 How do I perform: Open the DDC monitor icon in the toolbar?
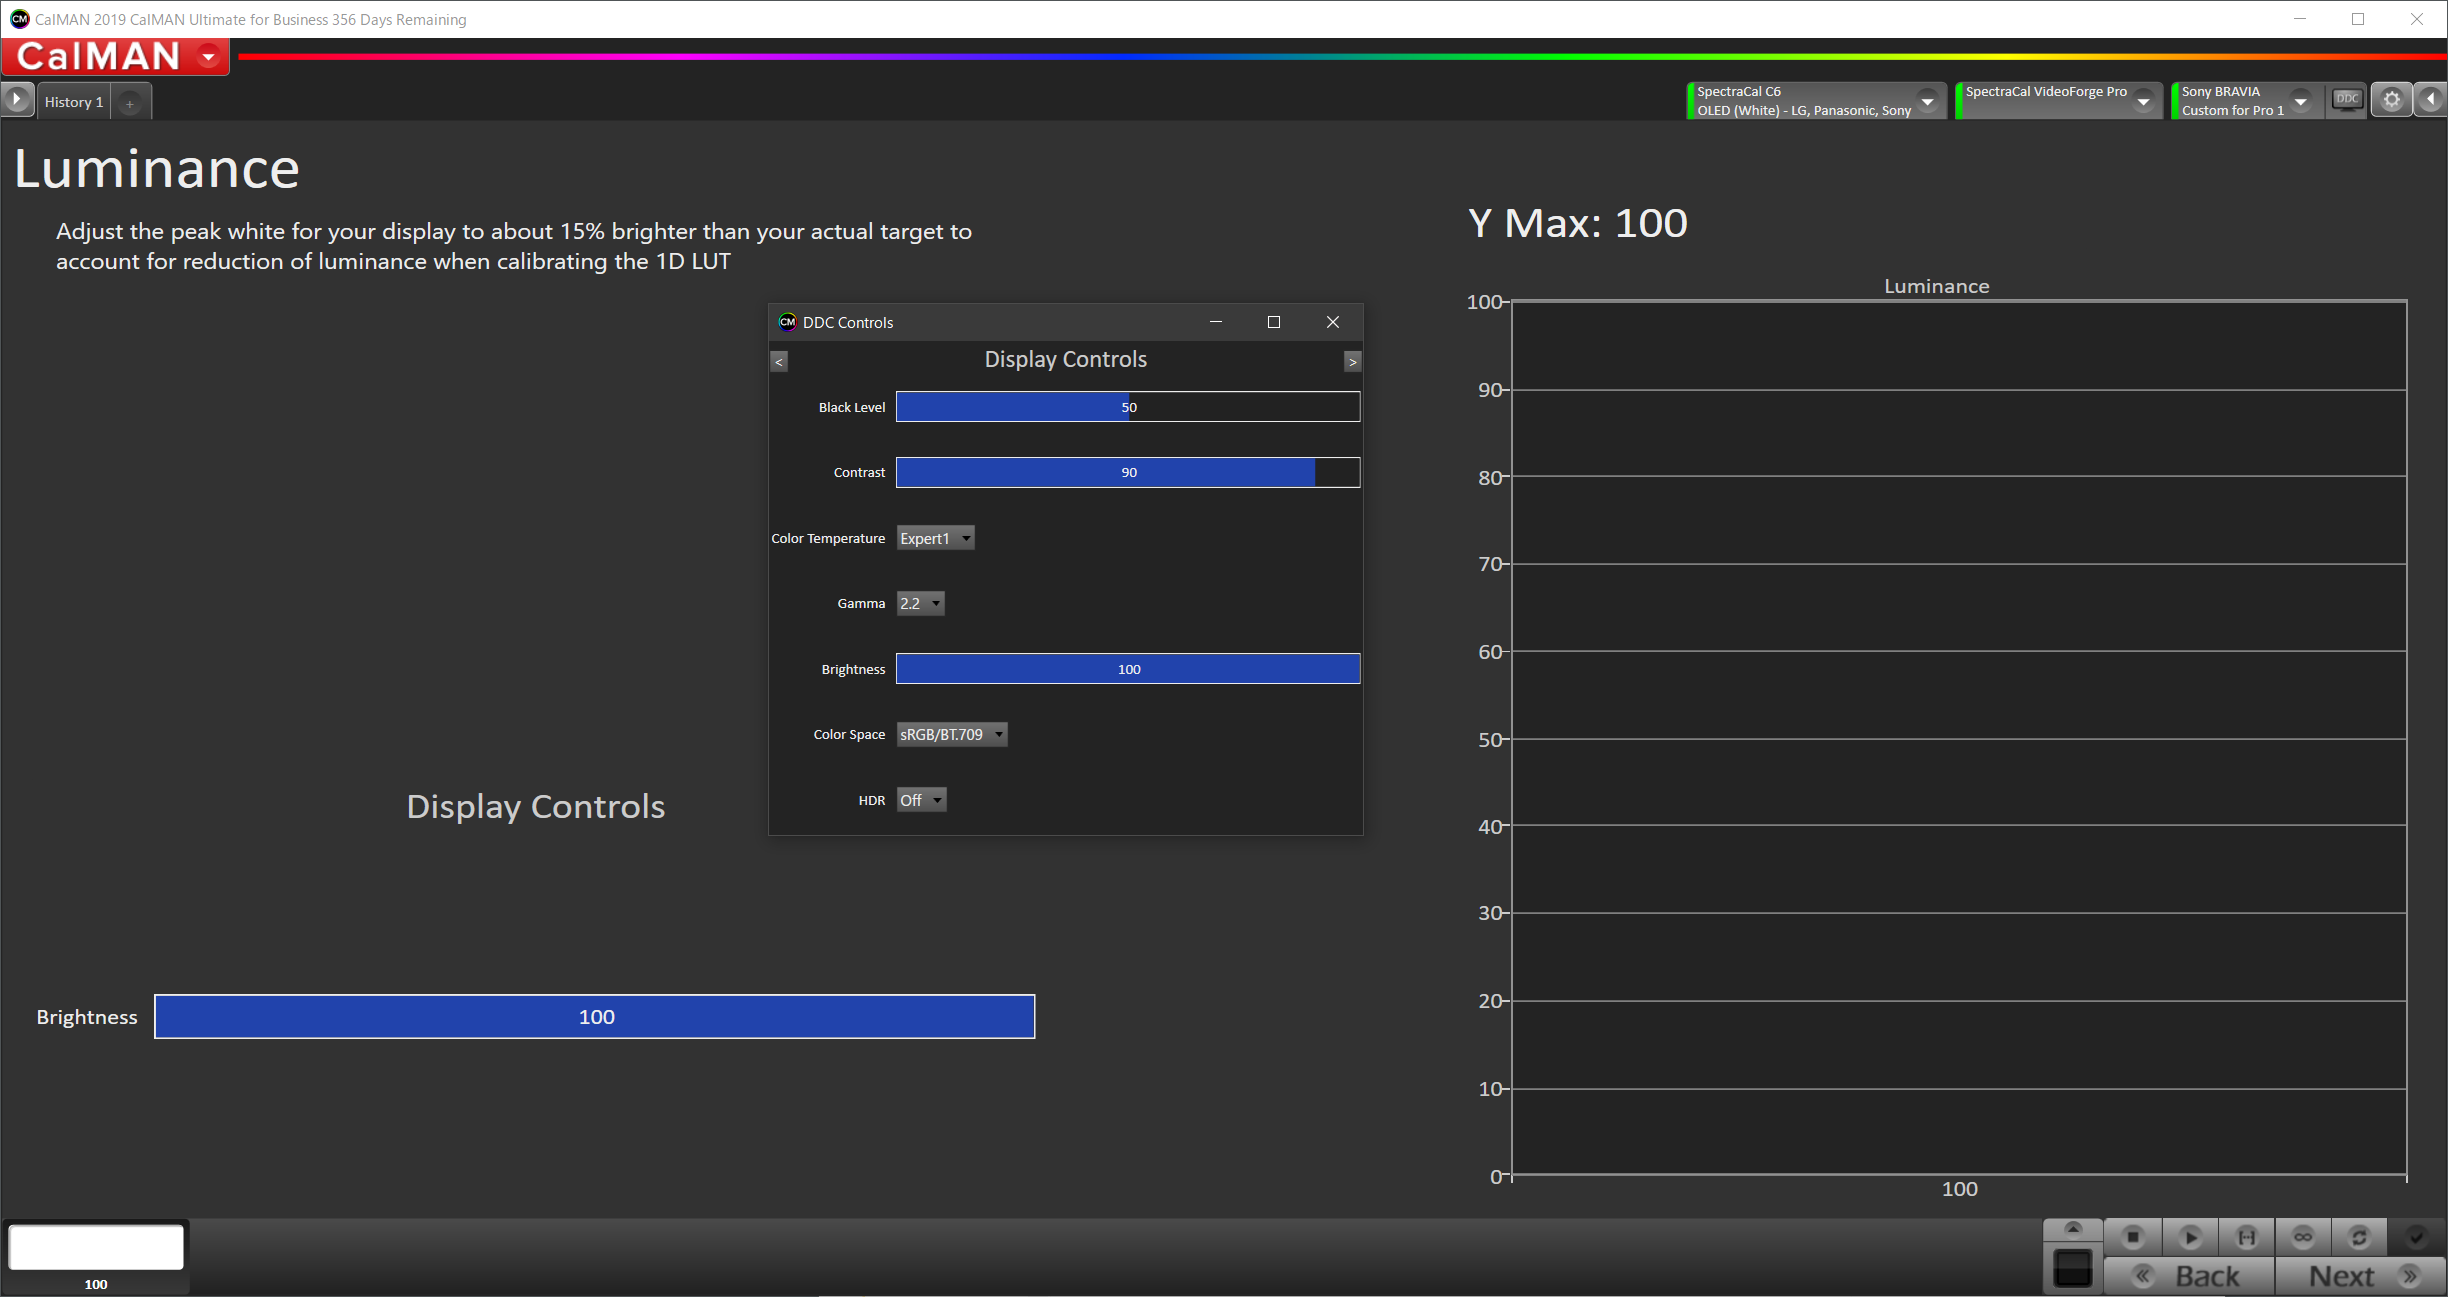point(2347,100)
